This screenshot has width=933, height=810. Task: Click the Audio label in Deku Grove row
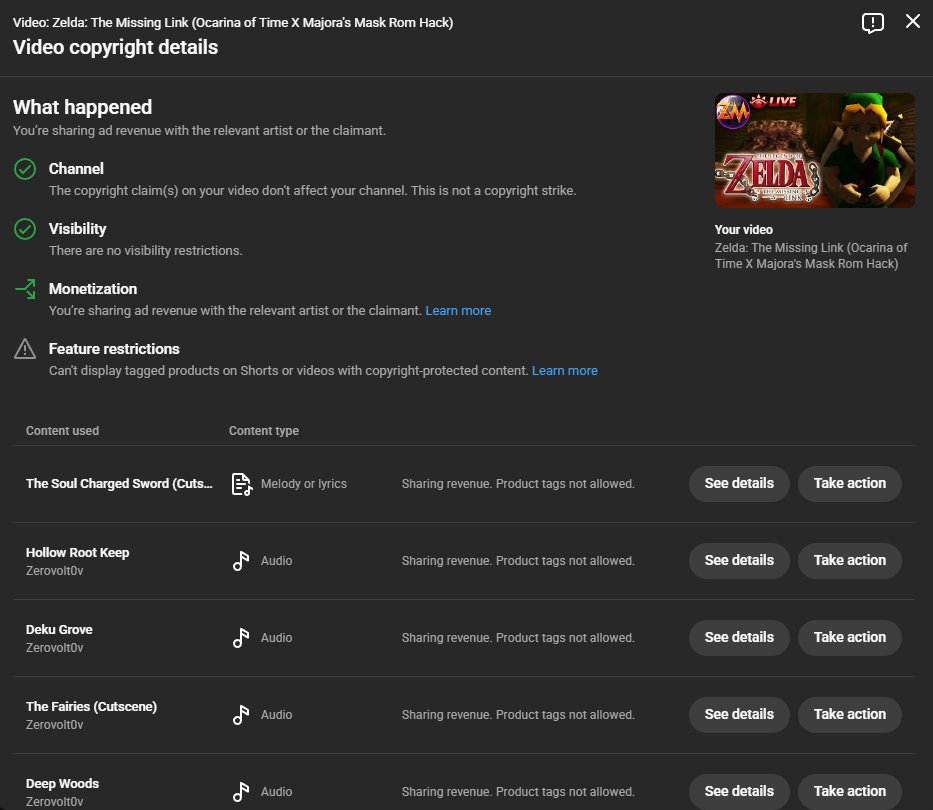pos(277,637)
